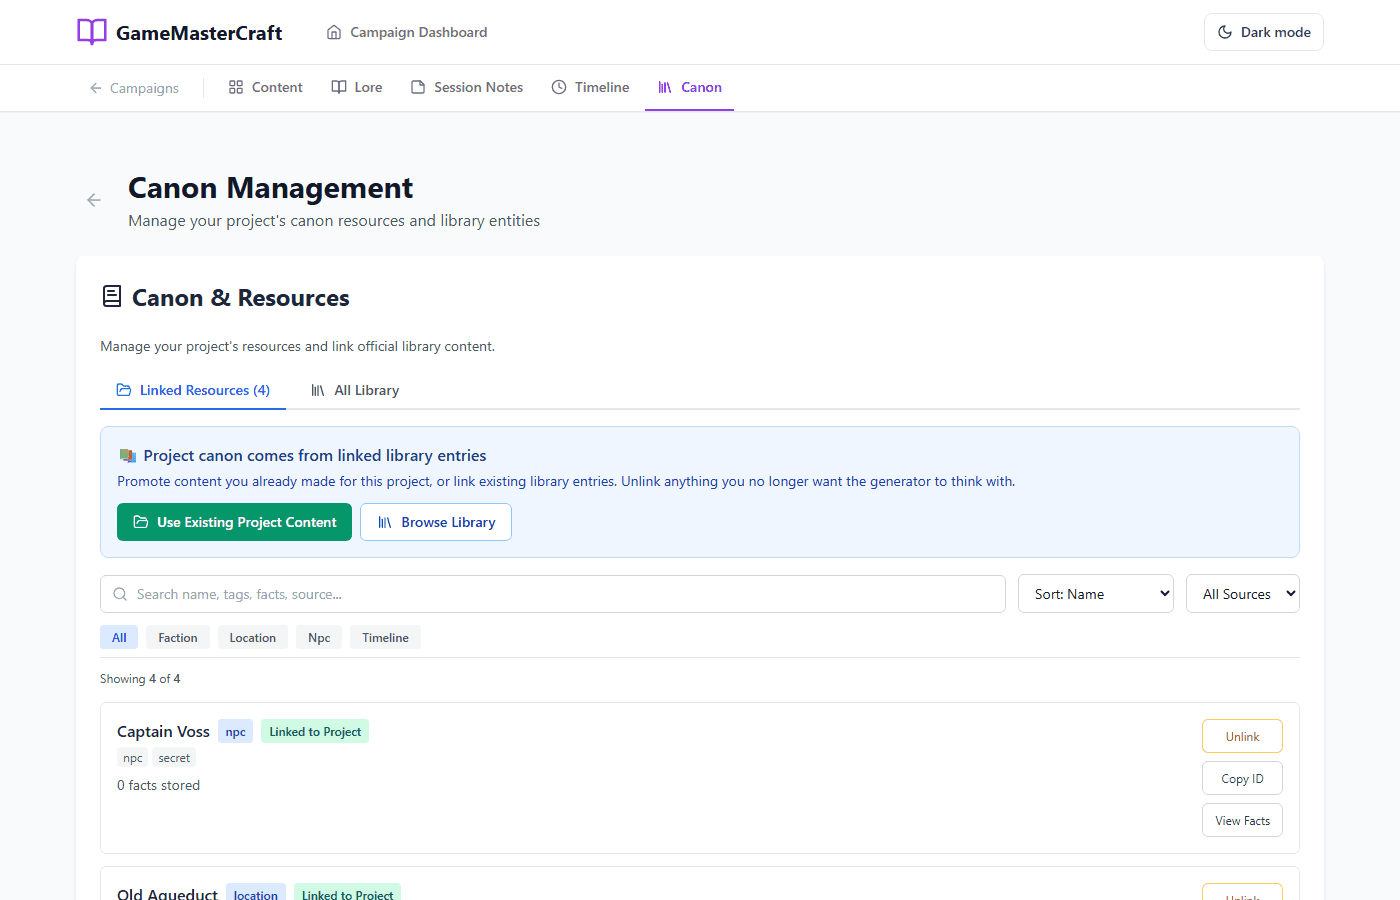Click the GameMasterCraft brand name
Image resolution: width=1400 pixels, height=900 pixels.
[199, 33]
